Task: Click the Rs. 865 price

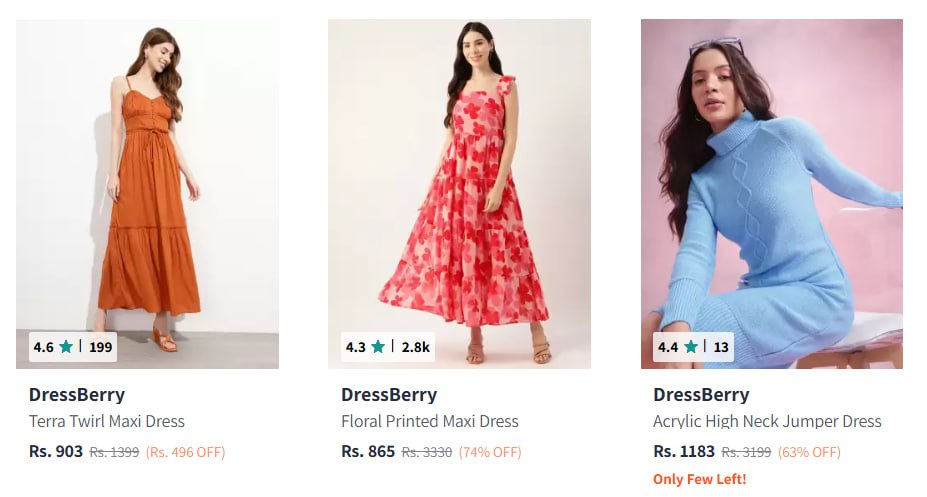Action: pos(368,451)
